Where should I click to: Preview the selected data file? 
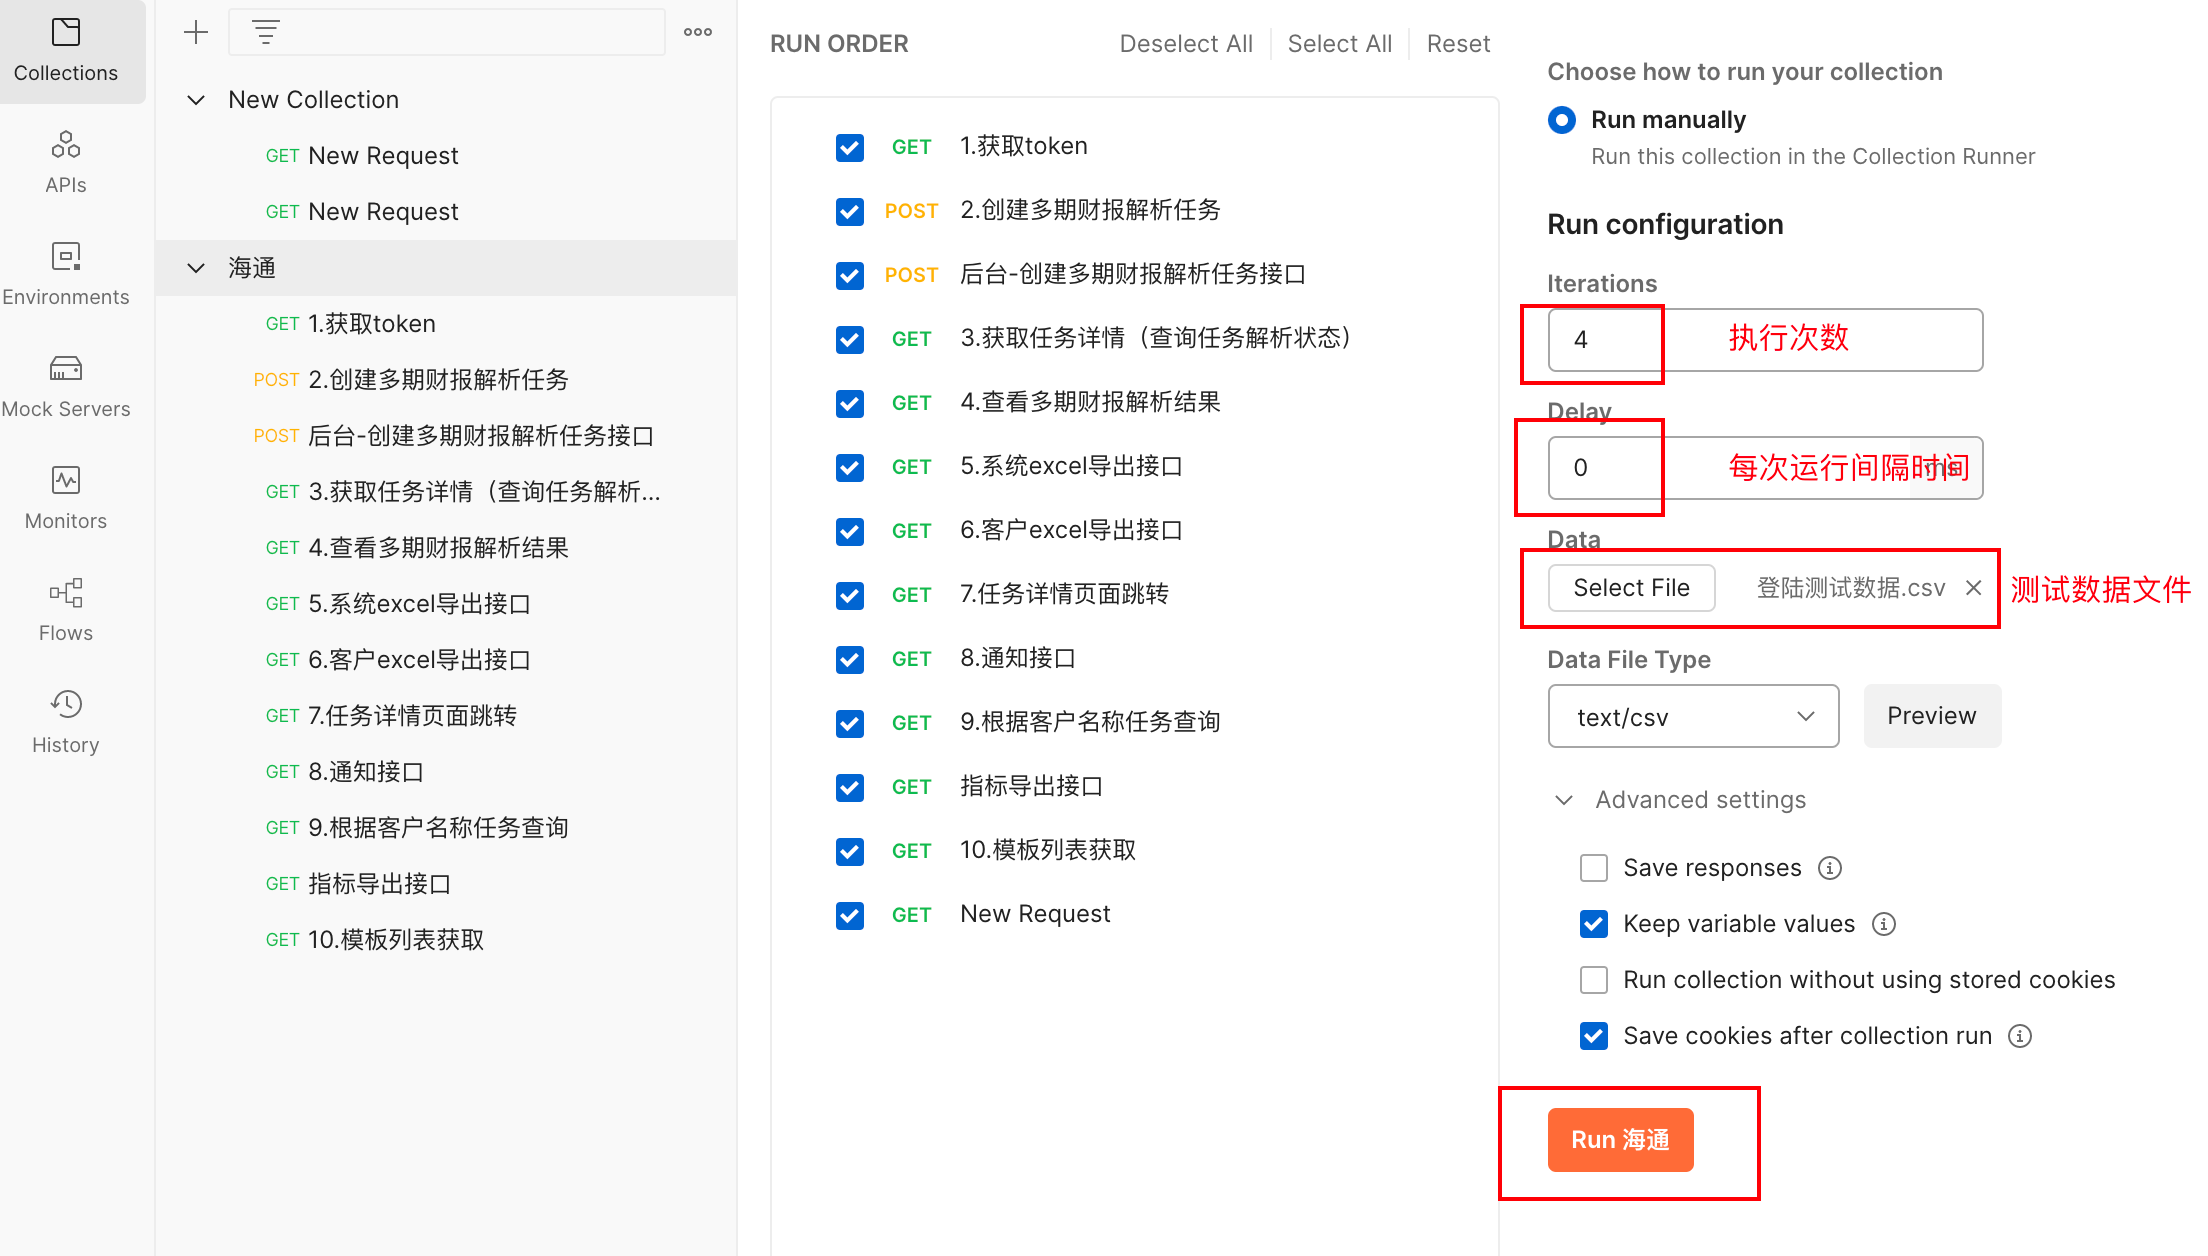click(1931, 716)
